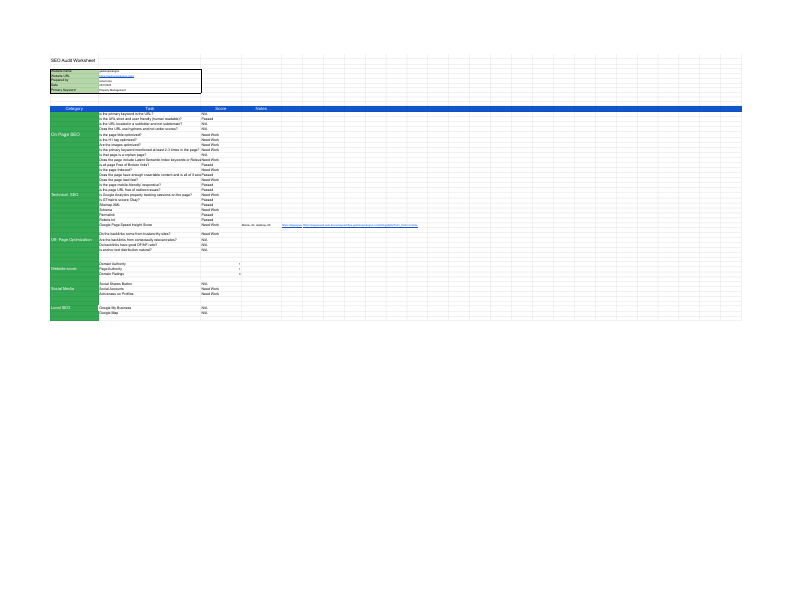Click the Task column header
The height and width of the screenshot is (612, 792).
click(150, 109)
